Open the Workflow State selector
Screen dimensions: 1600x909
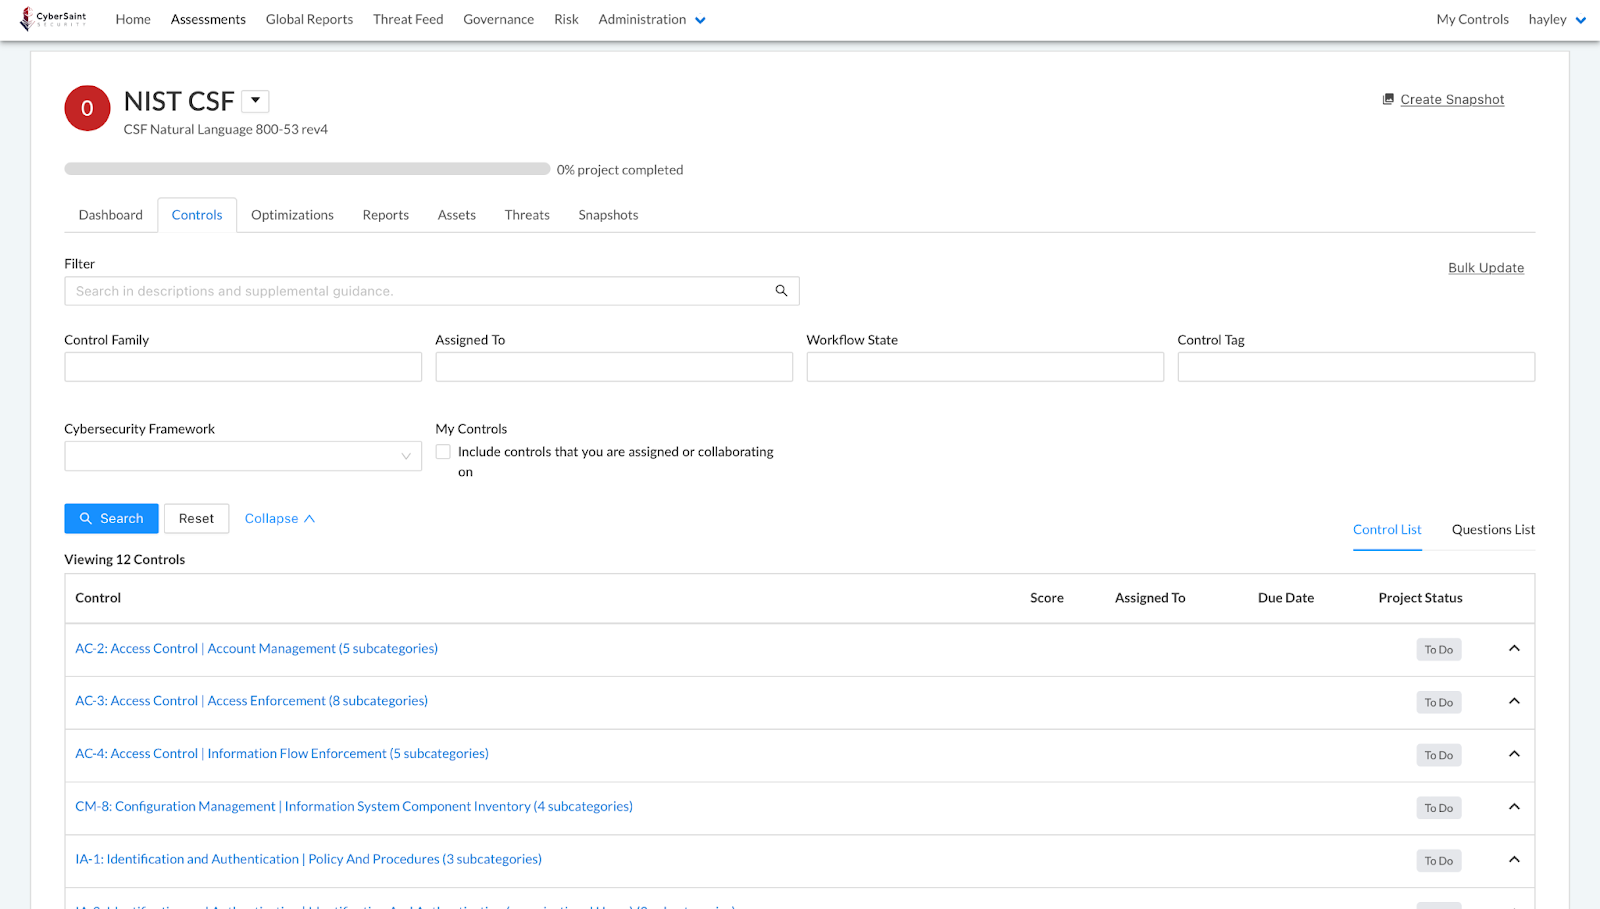point(985,367)
